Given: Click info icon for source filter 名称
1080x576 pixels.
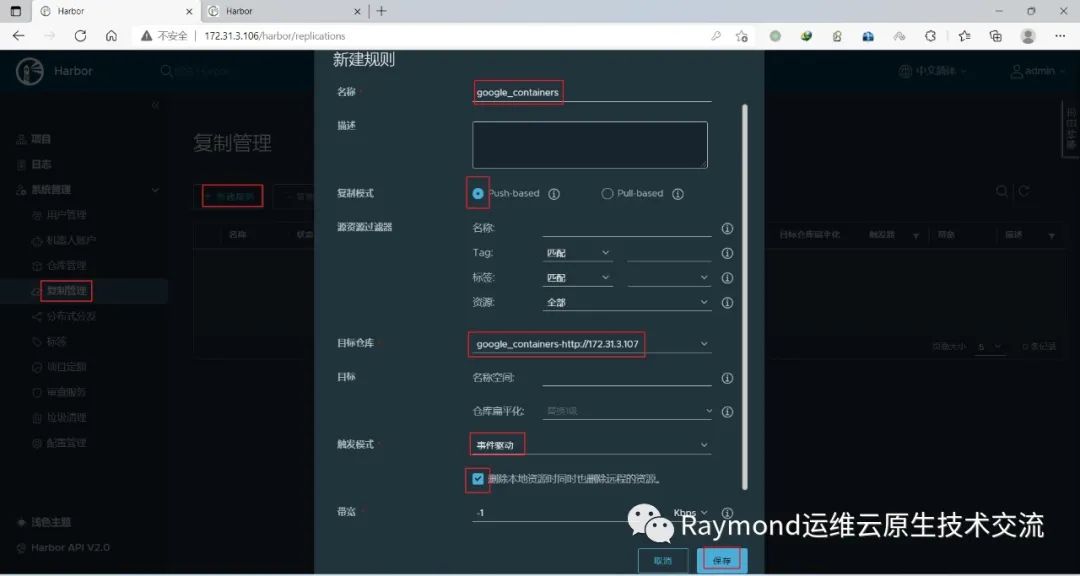Looking at the screenshot, I should (x=727, y=229).
